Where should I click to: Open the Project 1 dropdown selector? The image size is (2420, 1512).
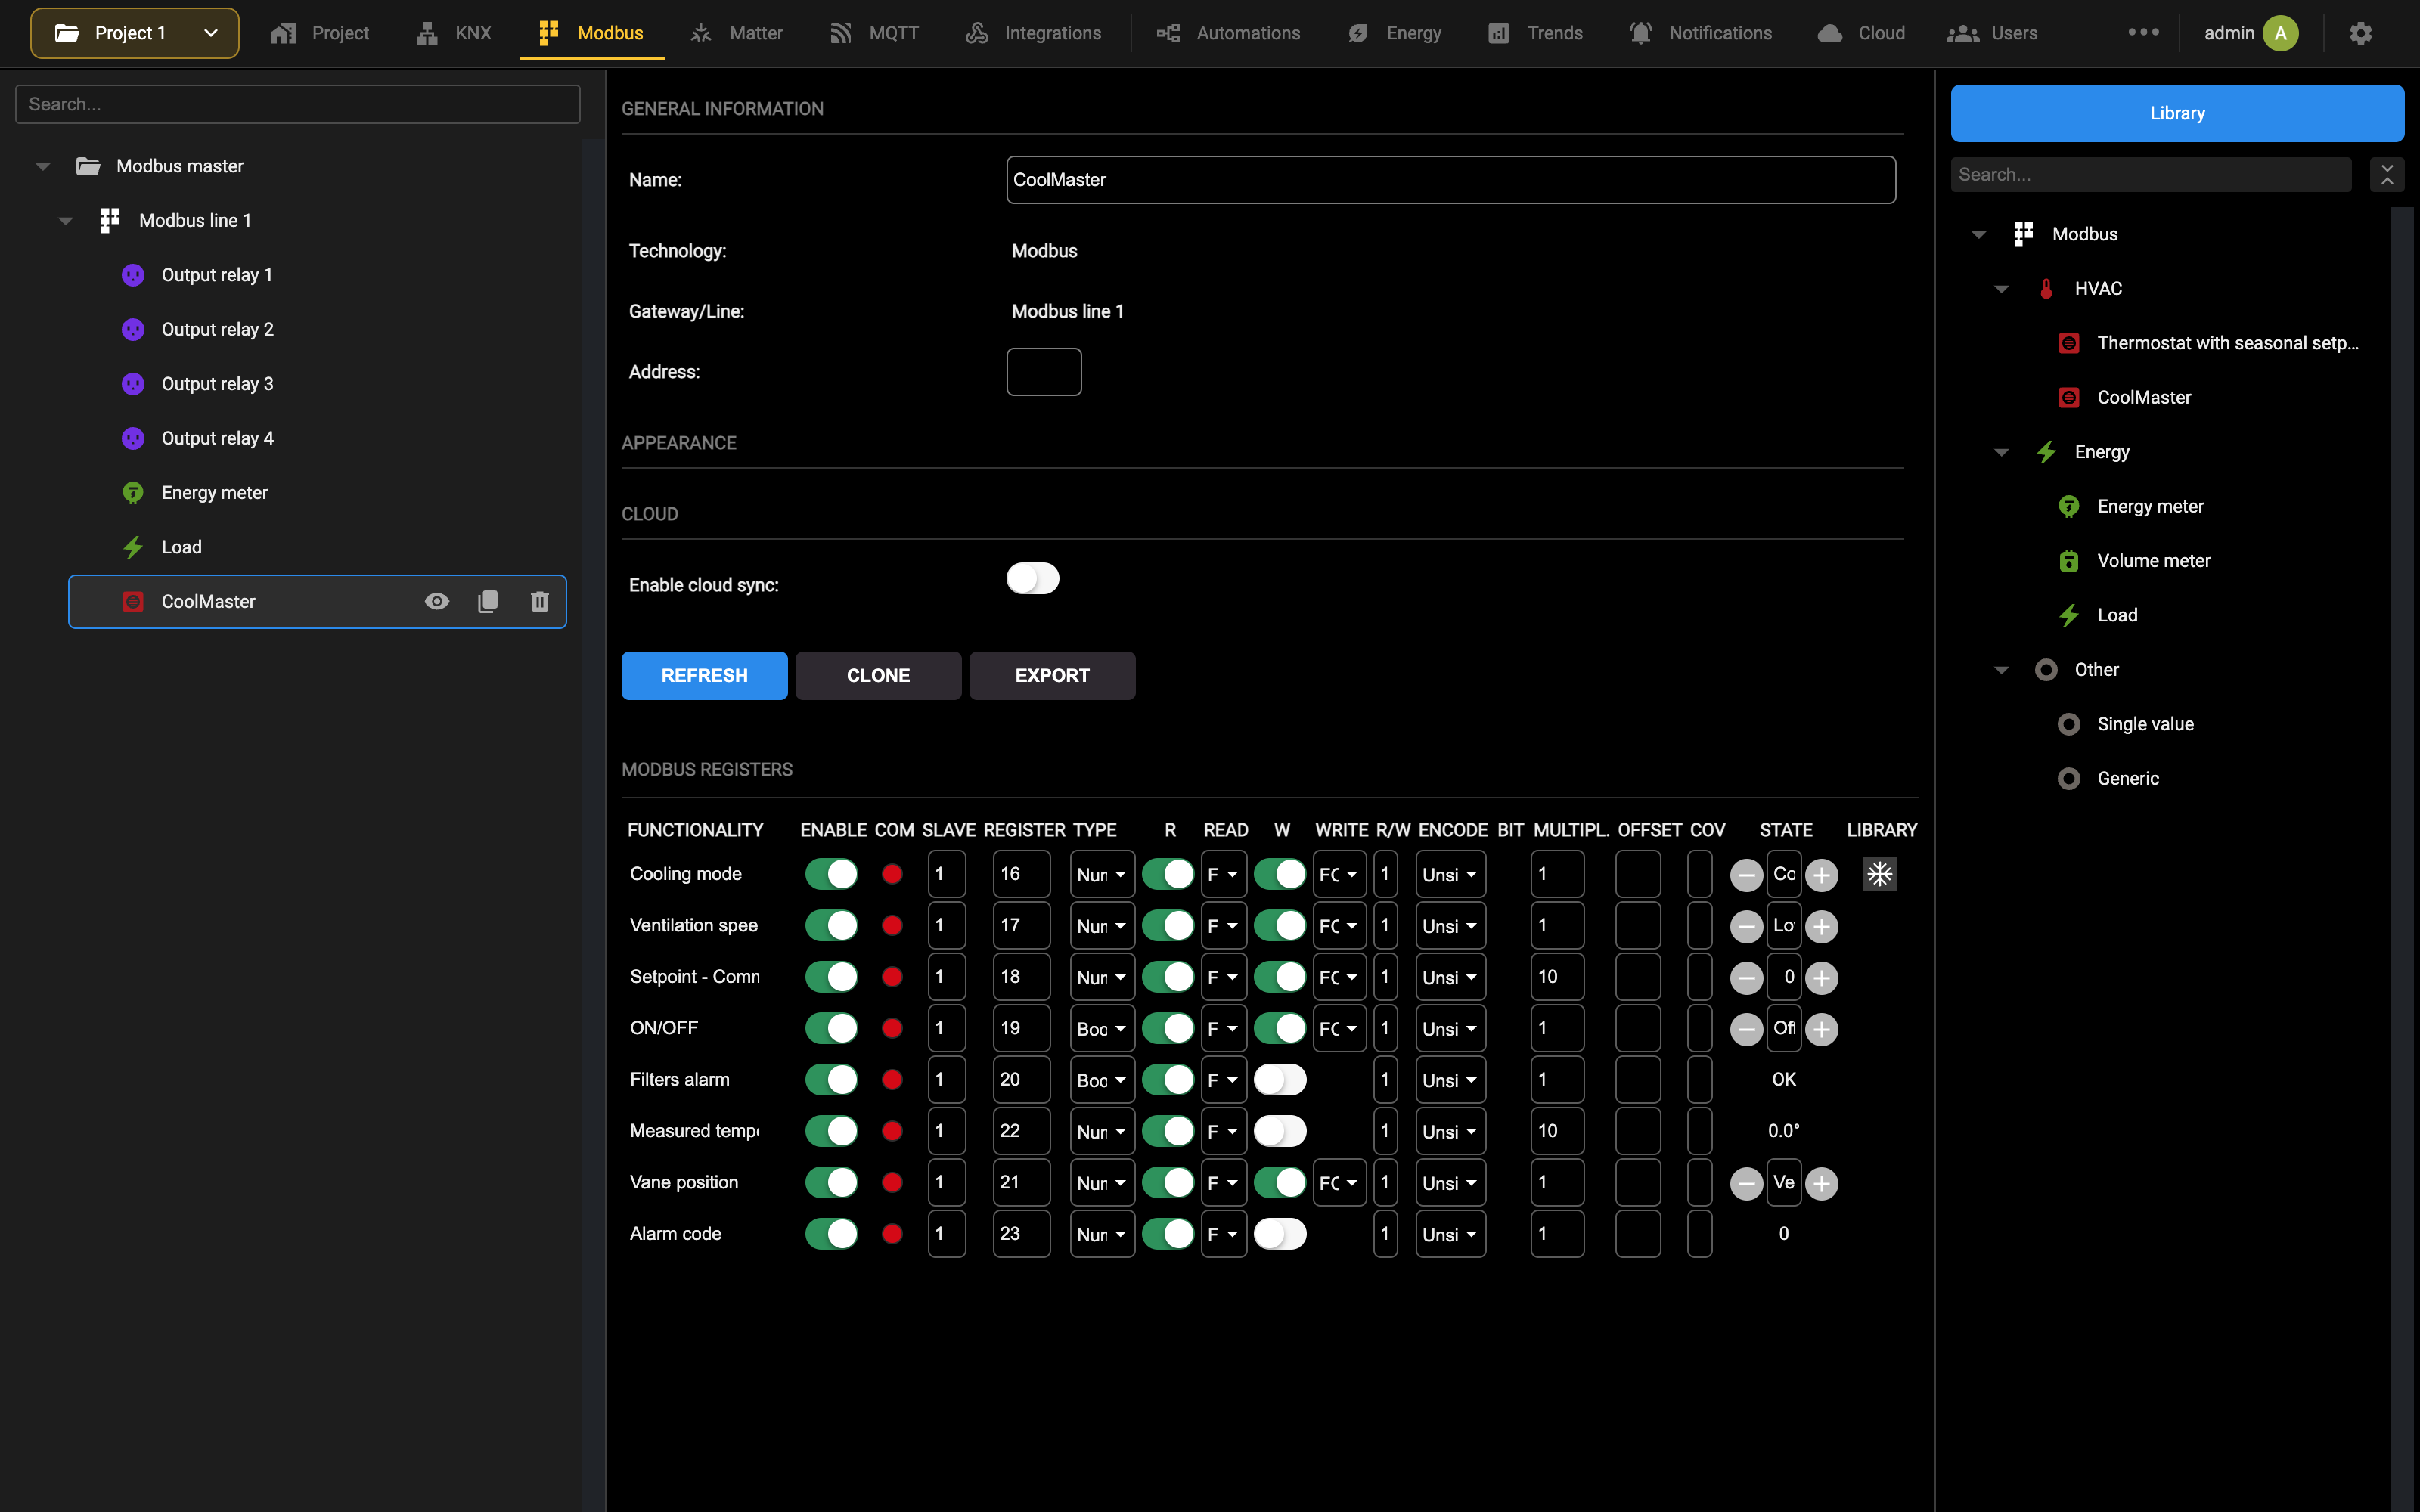(x=135, y=33)
